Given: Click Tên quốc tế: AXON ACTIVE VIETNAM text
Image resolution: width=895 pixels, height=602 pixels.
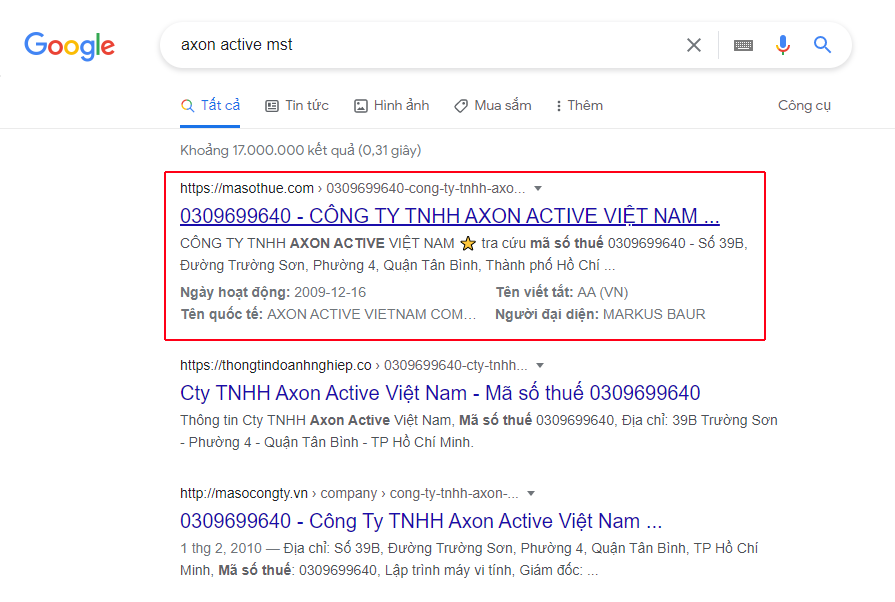Looking at the screenshot, I should tap(328, 314).
